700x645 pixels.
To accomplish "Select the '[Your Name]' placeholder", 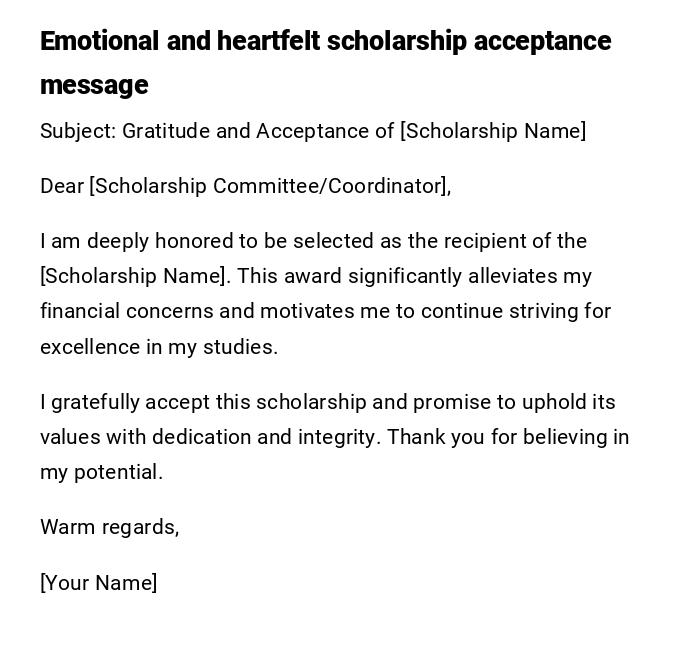I will tap(98, 583).
